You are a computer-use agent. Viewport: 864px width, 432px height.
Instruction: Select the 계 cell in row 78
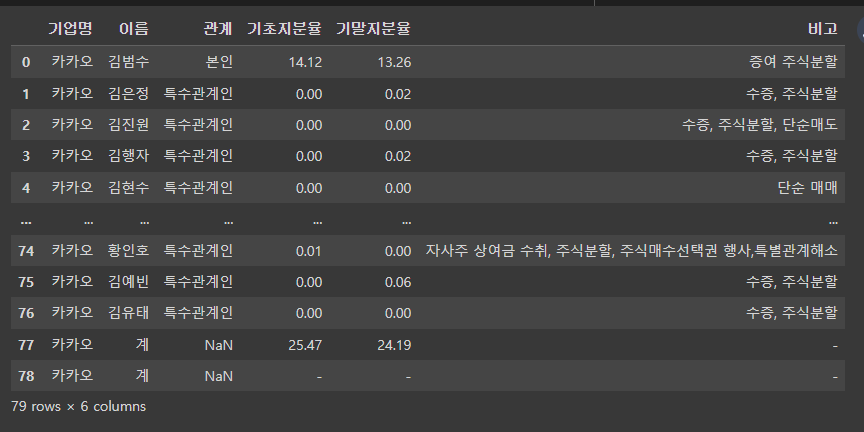coord(142,376)
